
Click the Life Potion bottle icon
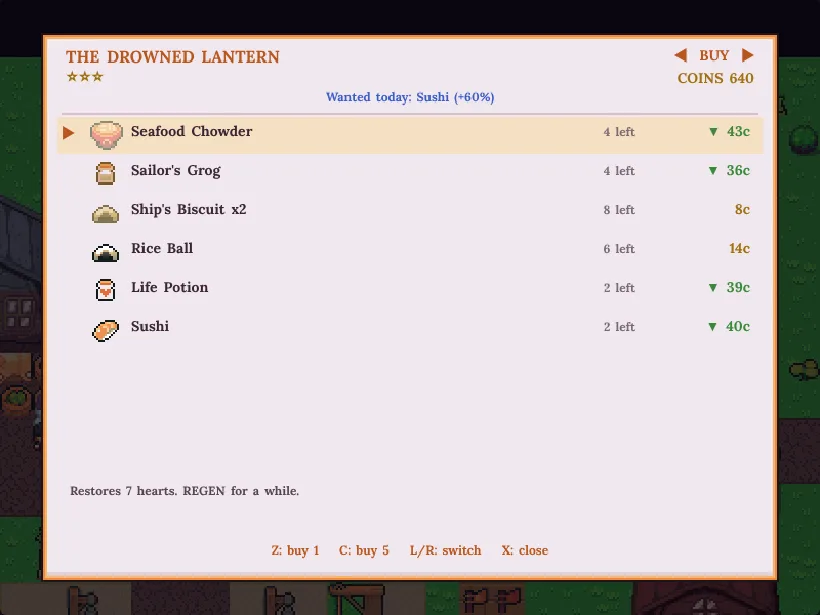tap(105, 290)
